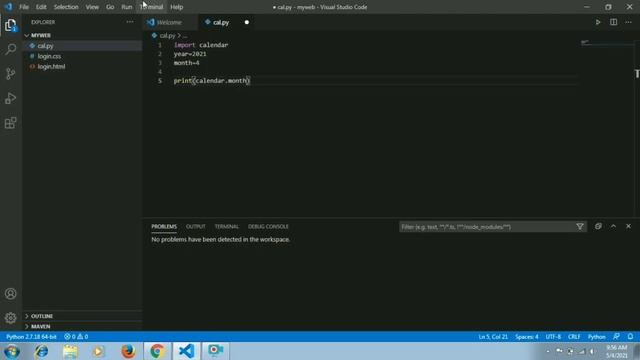
Task: Click Ln 5, Col 21 cursor position
Action: (x=493, y=337)
